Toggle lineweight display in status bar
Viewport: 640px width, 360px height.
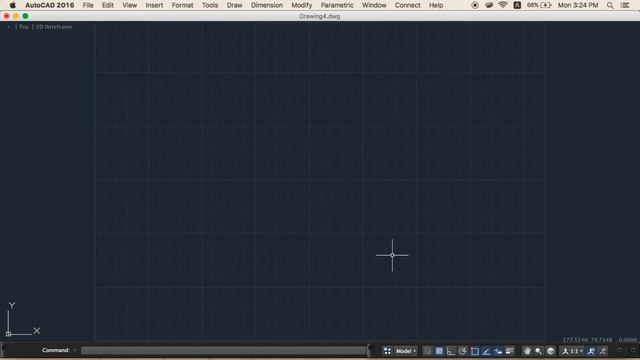pyautogui.click(x=510, y=351)
